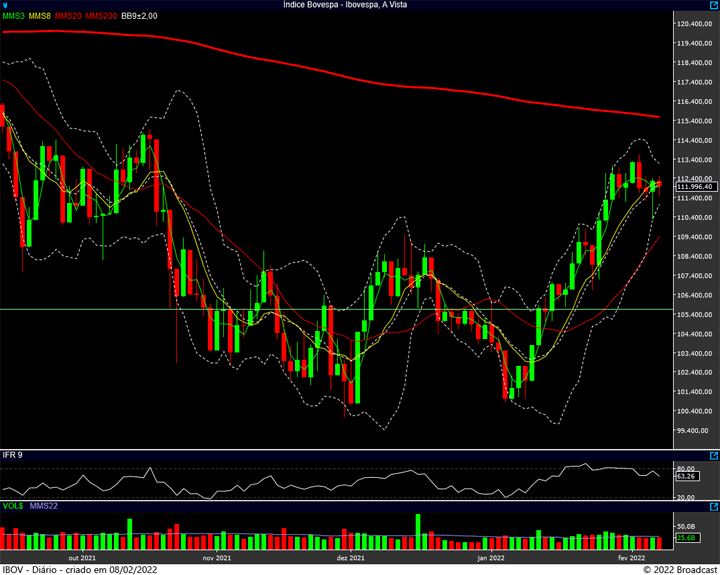Select the MMS8 moving average legend
720x575 pixels.
tap(39, 16)
